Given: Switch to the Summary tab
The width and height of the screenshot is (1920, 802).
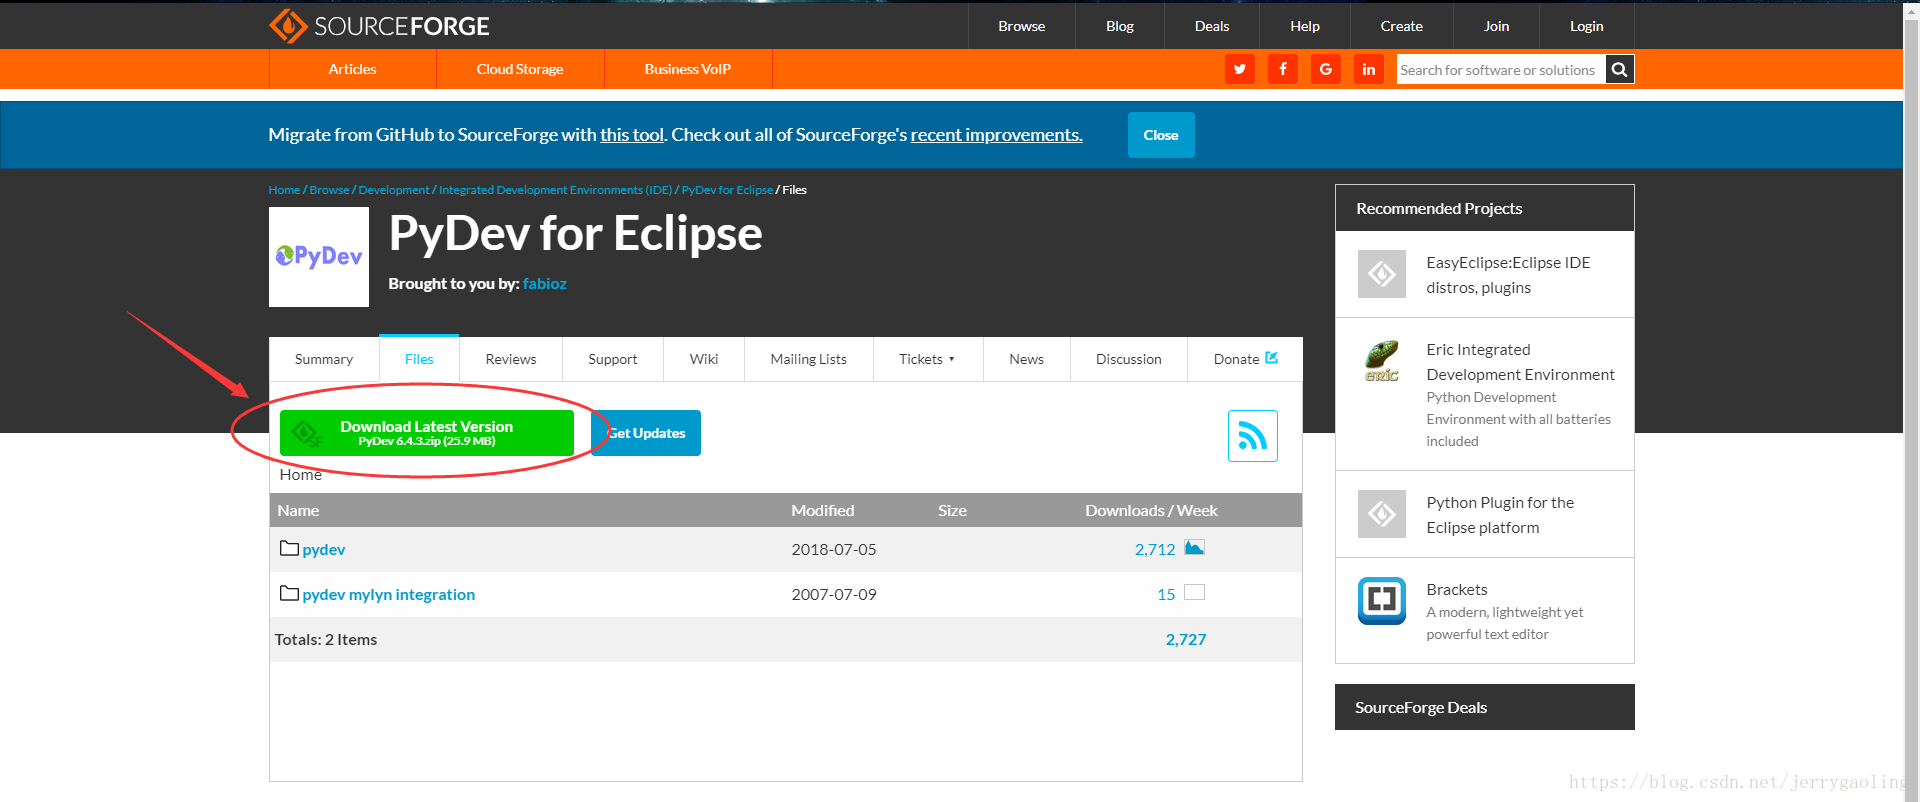Looking at the screenshot, I should [x=324, y=359].
